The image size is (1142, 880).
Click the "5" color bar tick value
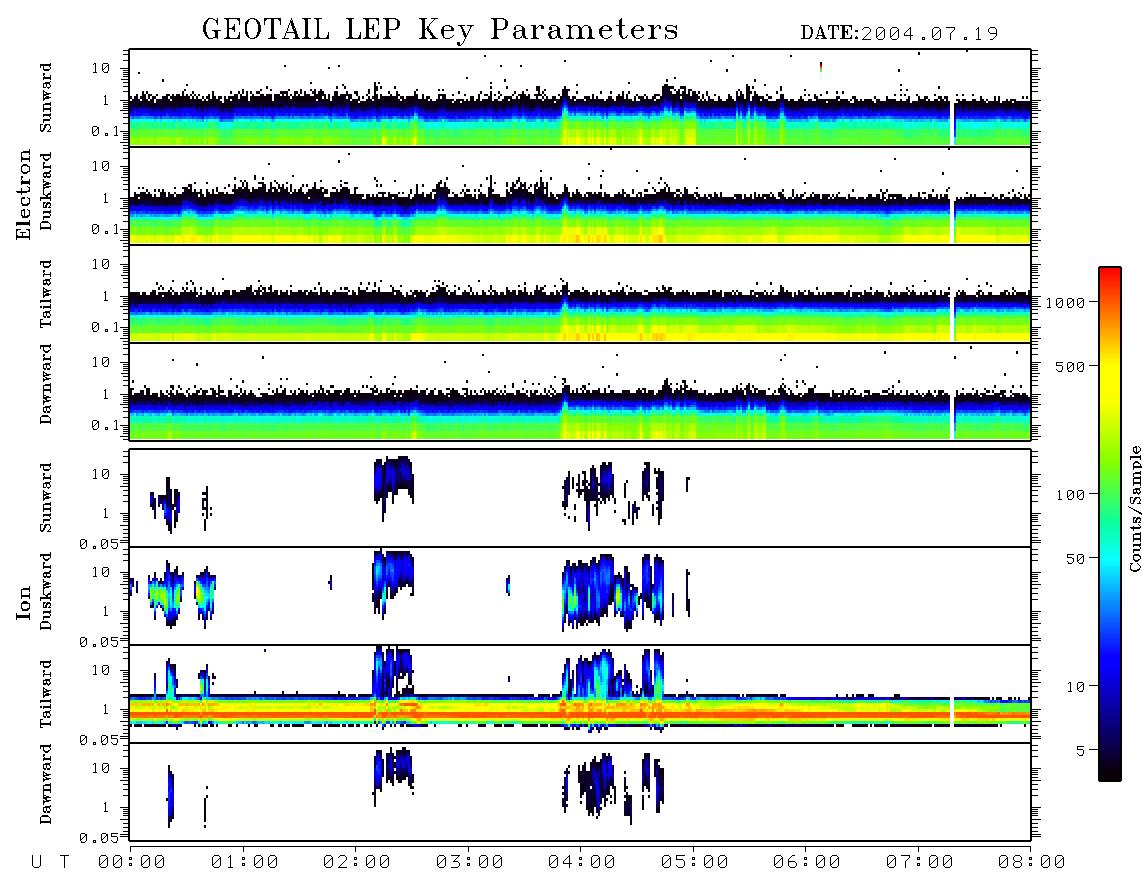click(1081, 751)
